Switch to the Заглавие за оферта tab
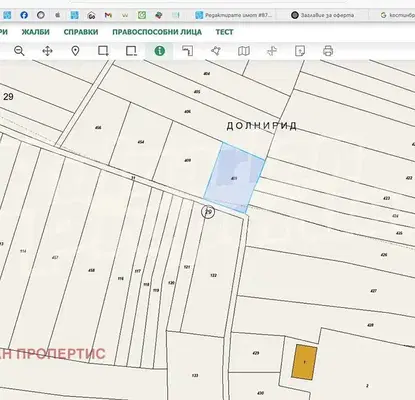Screen dimensions: 415x400 coord(323,15)
